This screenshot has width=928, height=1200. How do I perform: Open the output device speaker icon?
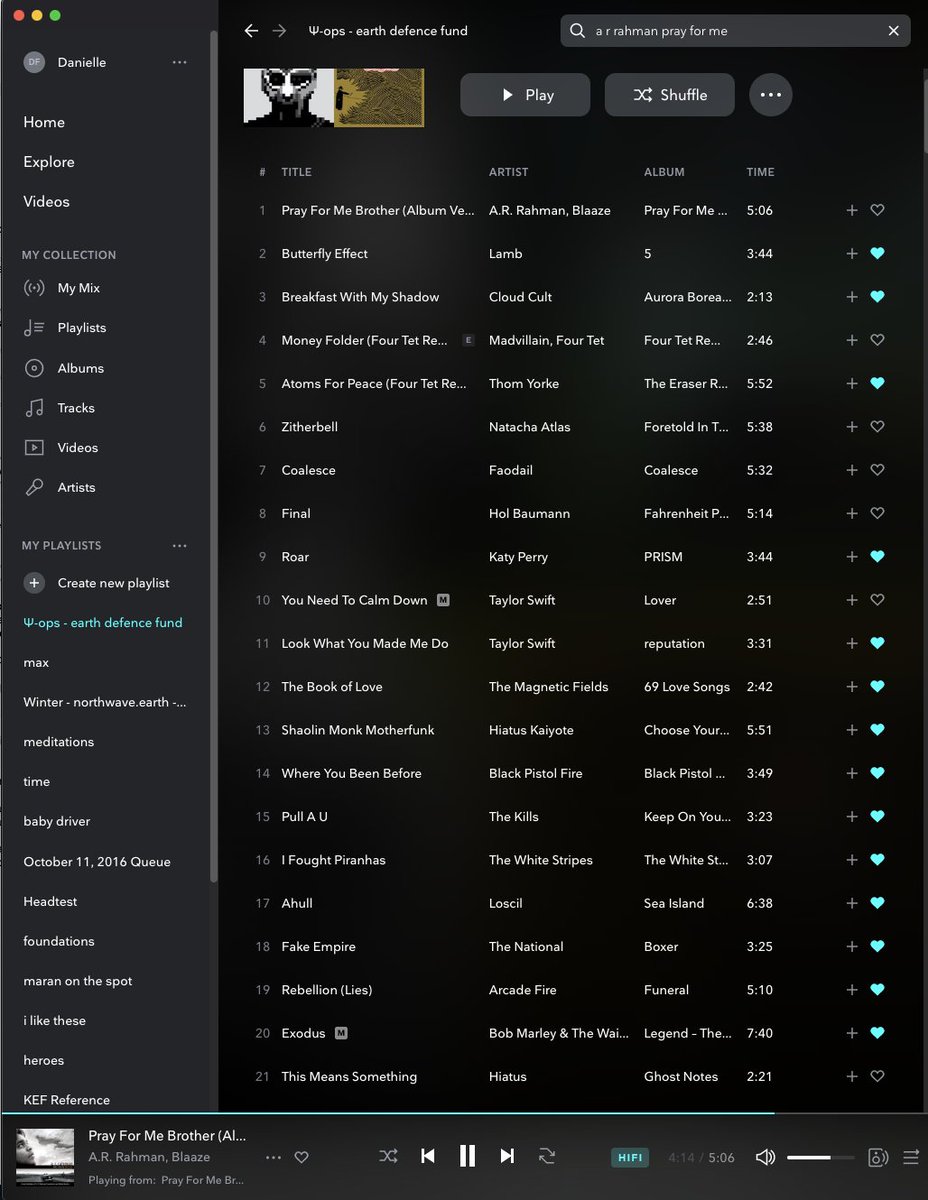(x=878, y=1157)
